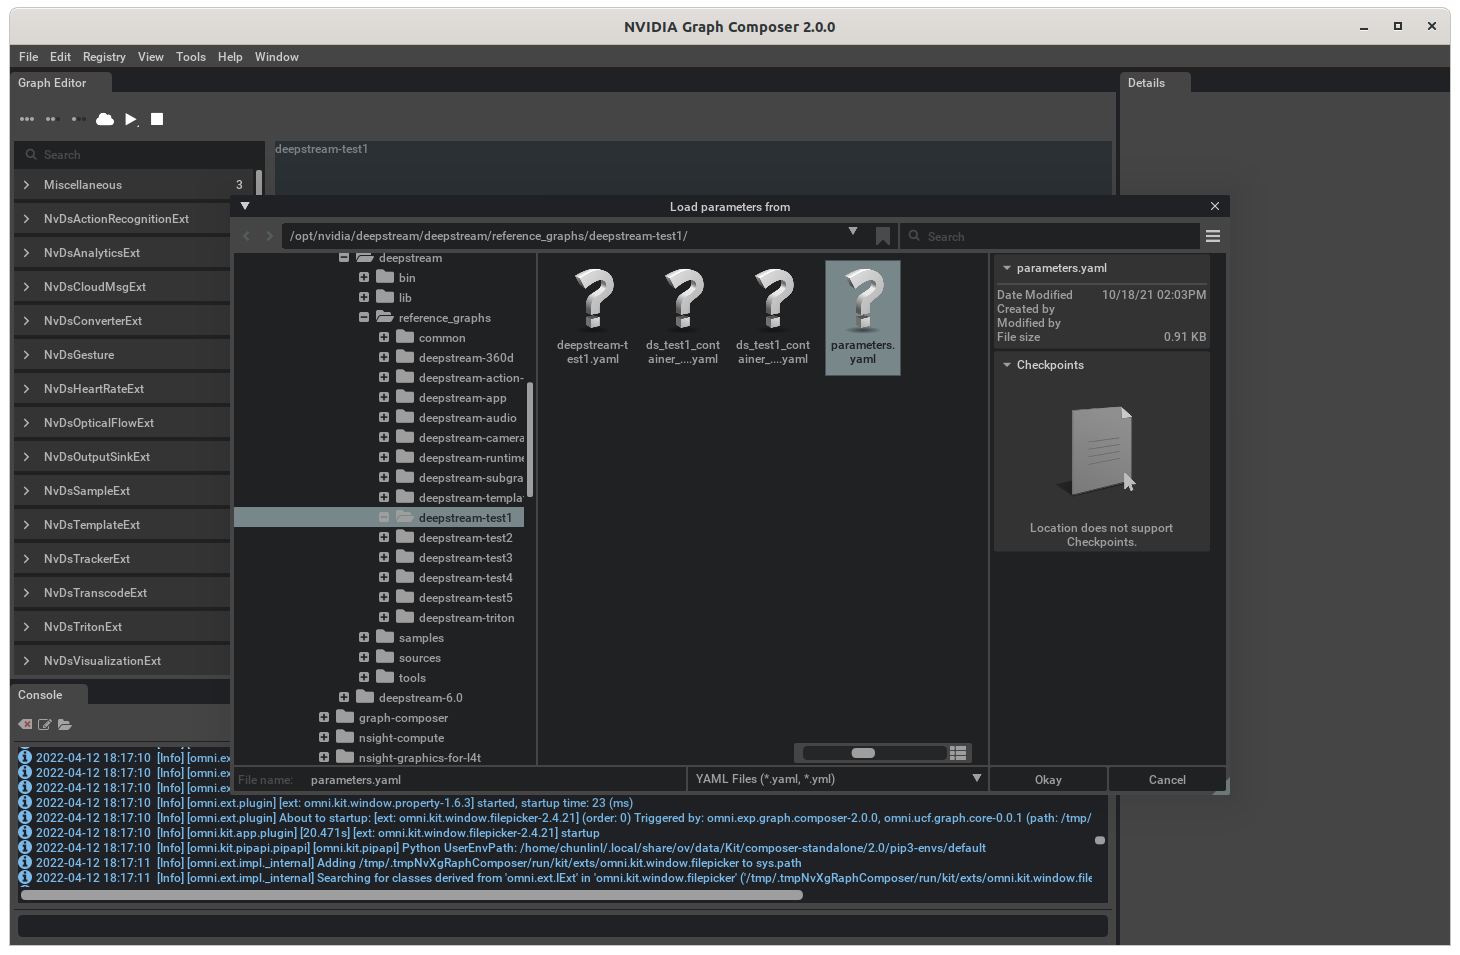Clear console with red X icon
Viewport: 1460px width, 955px height.
tap(25, 724)
